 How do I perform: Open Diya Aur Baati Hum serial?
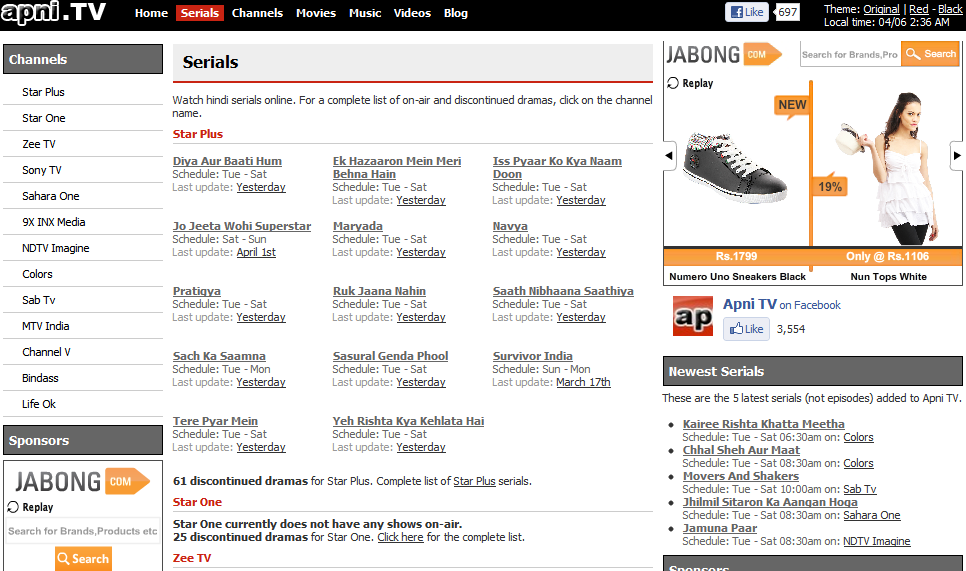click(227, 161)
